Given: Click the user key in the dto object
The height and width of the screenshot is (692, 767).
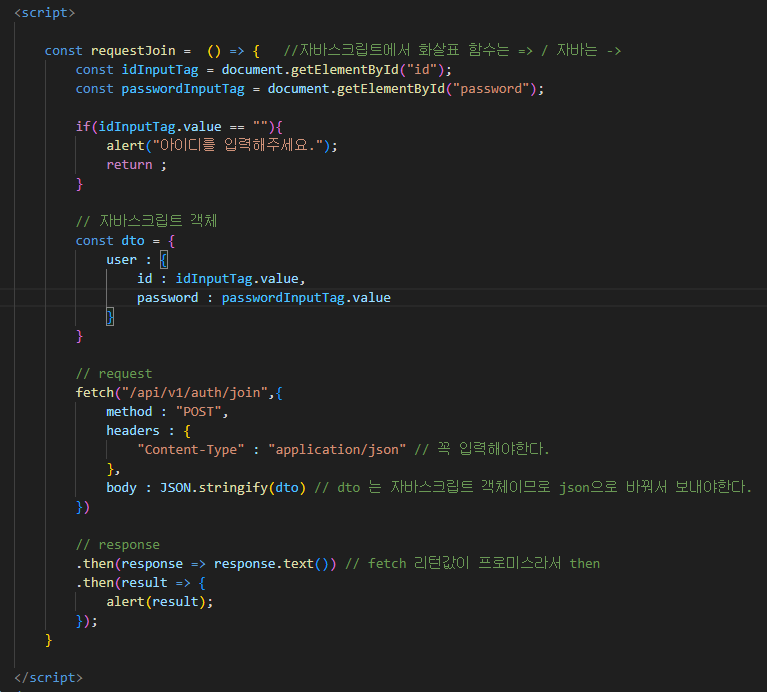Looking at the screenshot, I should click(x=121, y=260).
